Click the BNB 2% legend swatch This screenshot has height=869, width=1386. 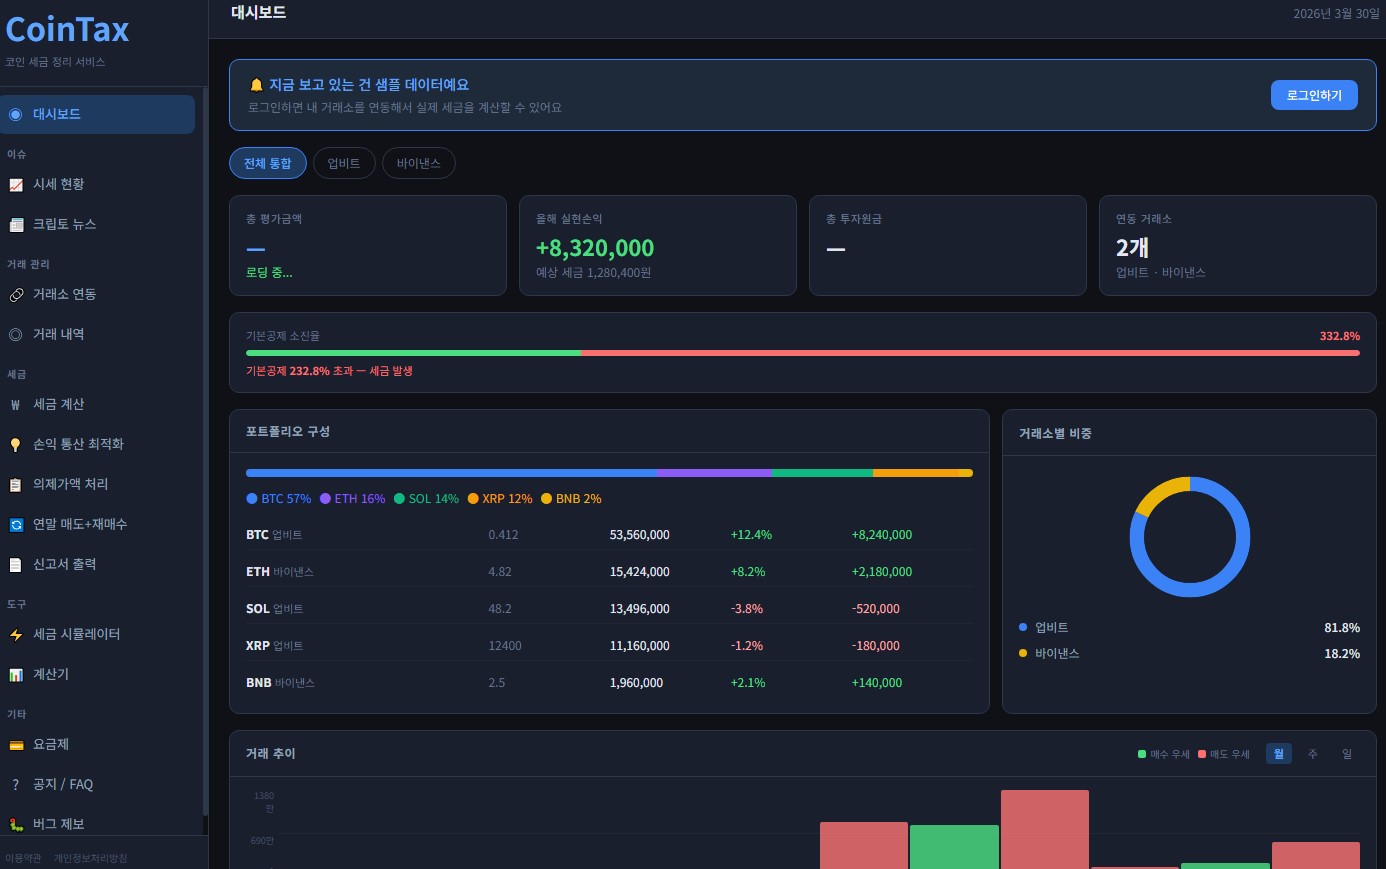(x=546, y=498)
